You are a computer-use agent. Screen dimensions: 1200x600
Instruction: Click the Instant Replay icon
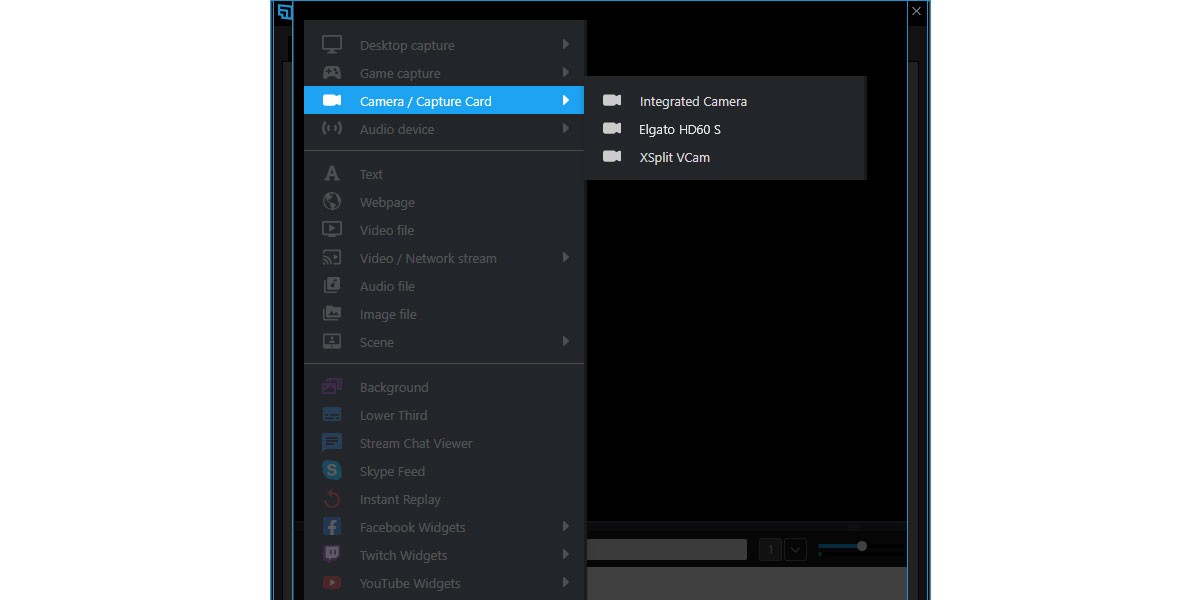[x=331, y=498]
